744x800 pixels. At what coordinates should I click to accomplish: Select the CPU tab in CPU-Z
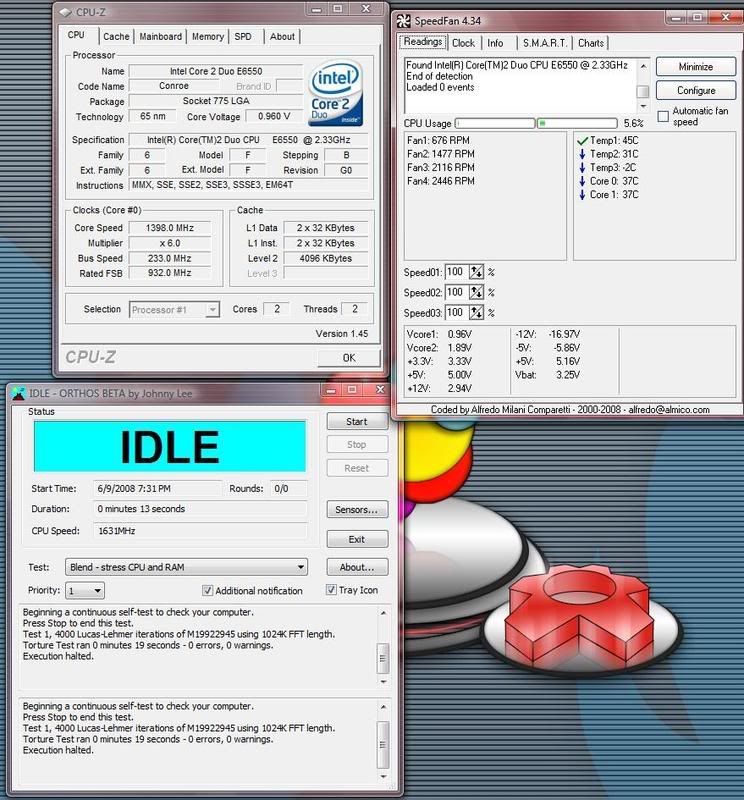(x=76, y=35)
